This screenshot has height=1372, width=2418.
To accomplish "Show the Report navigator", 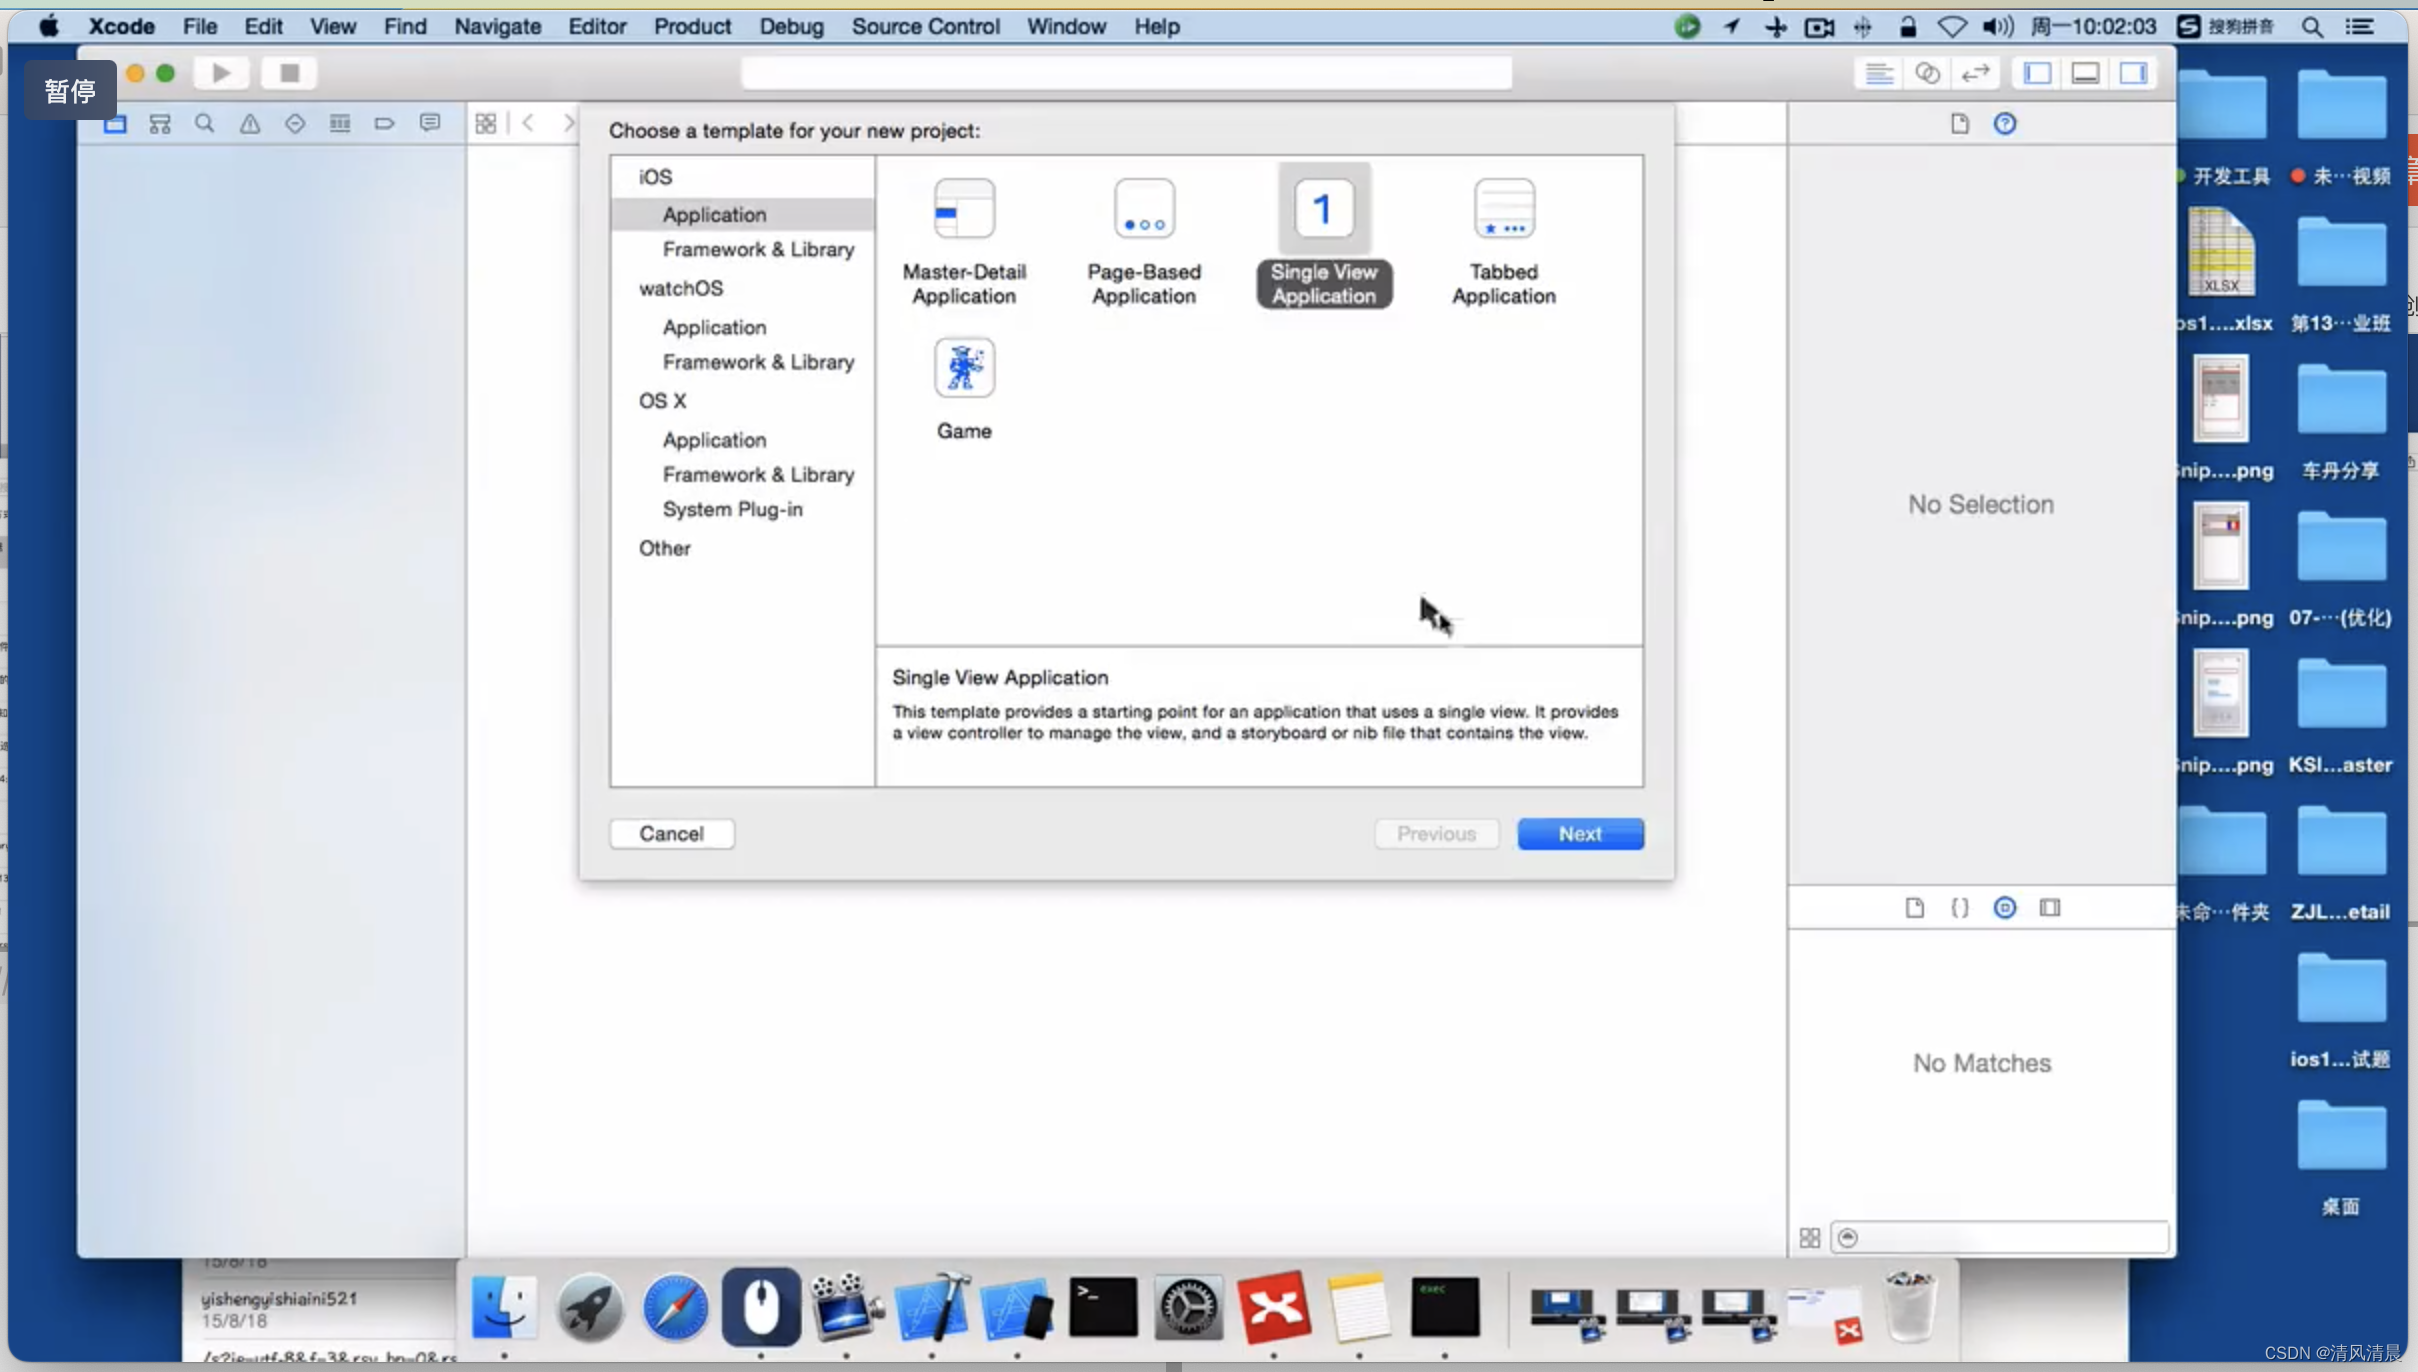I will click(x=430, y=123).
